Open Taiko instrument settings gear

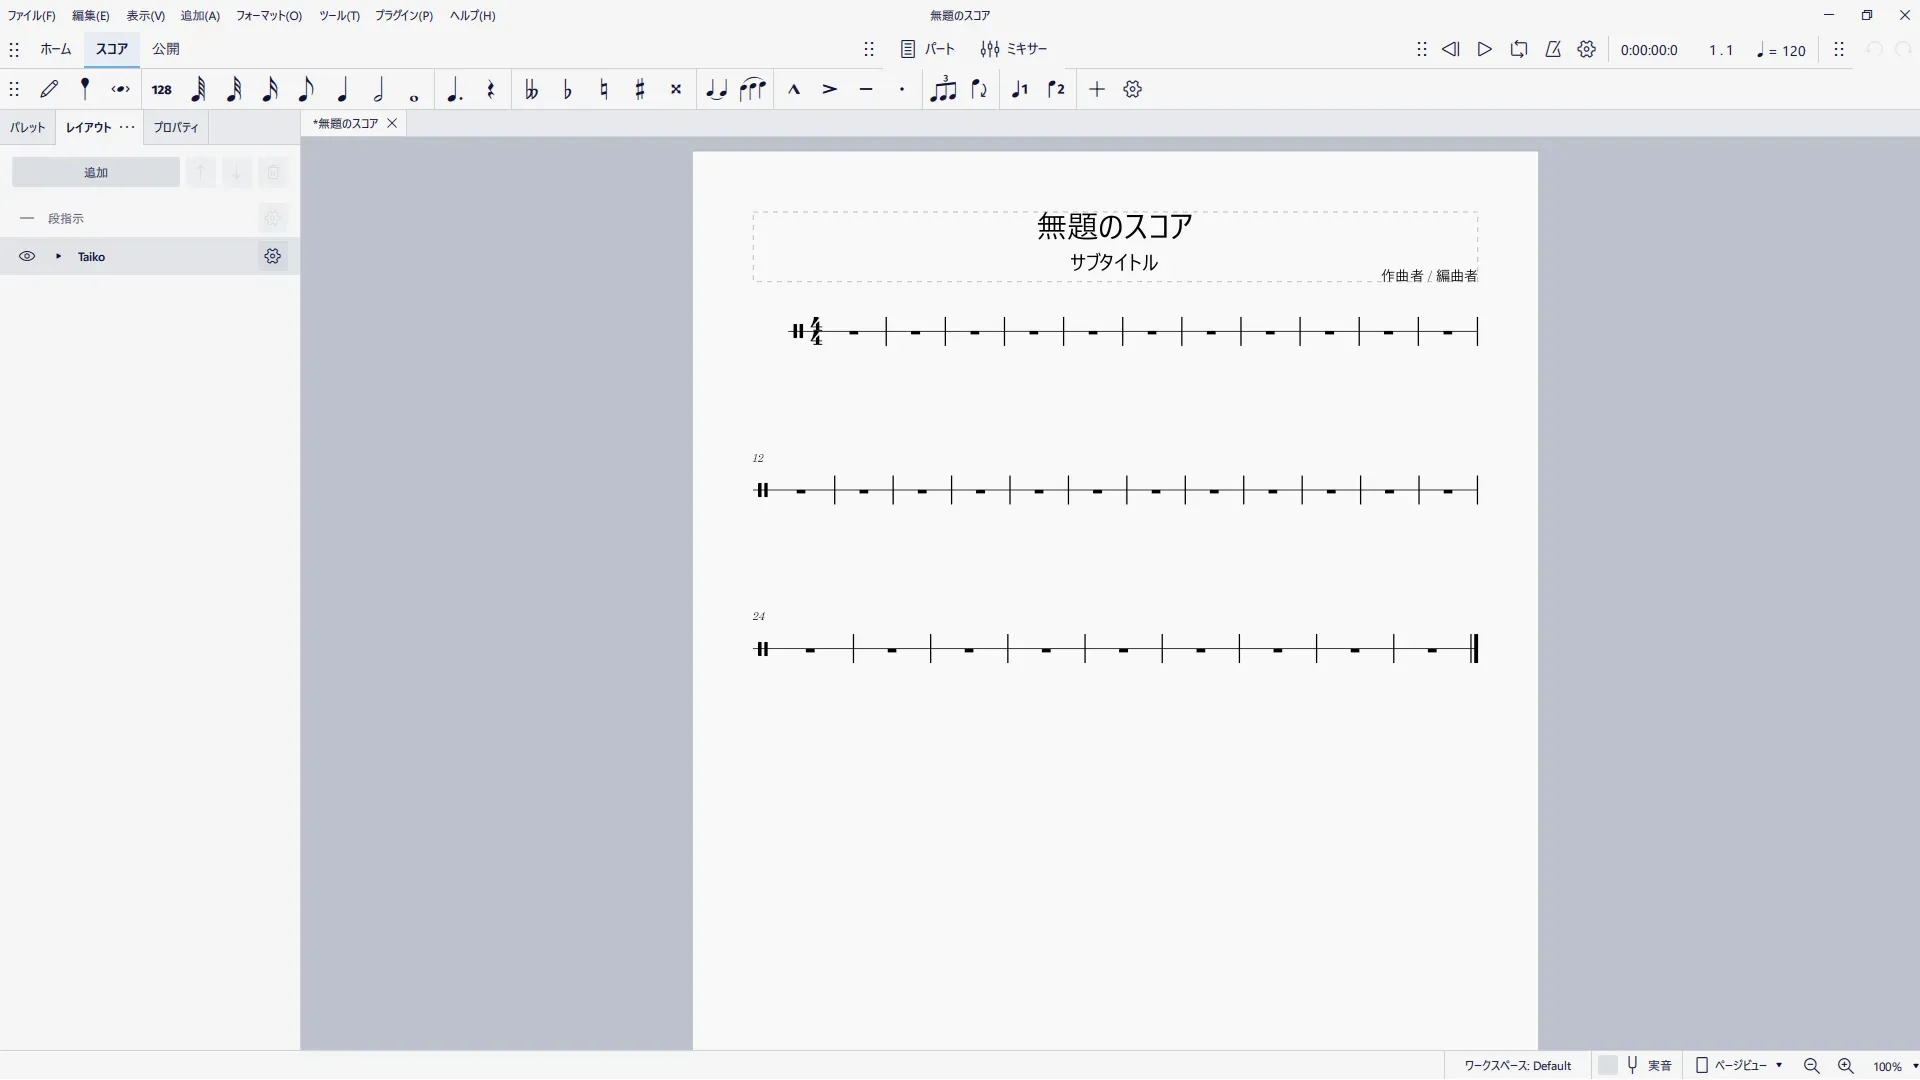272,257
